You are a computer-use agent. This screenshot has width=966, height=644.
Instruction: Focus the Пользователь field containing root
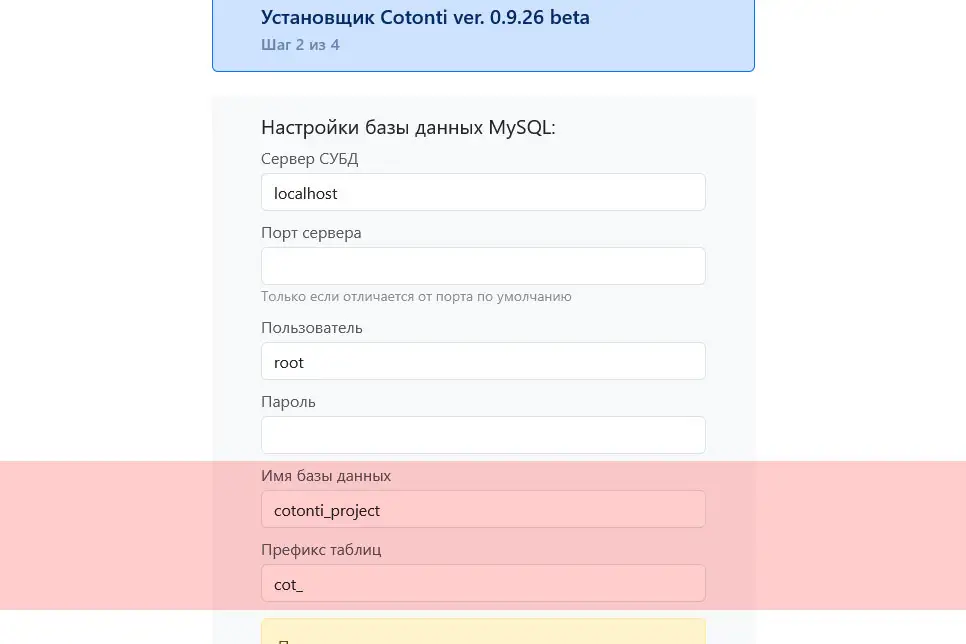coord(483,361)
